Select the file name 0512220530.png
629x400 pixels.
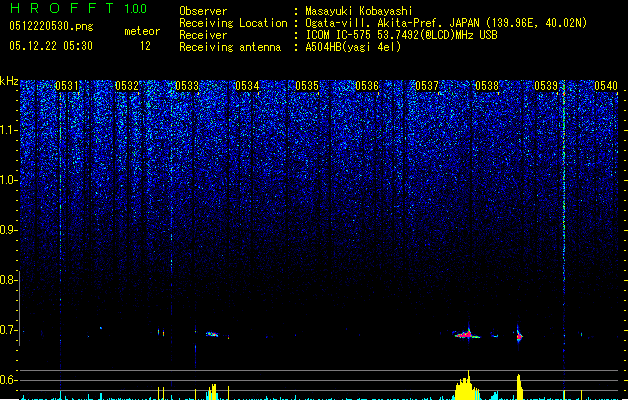click(x=51, y=26)
